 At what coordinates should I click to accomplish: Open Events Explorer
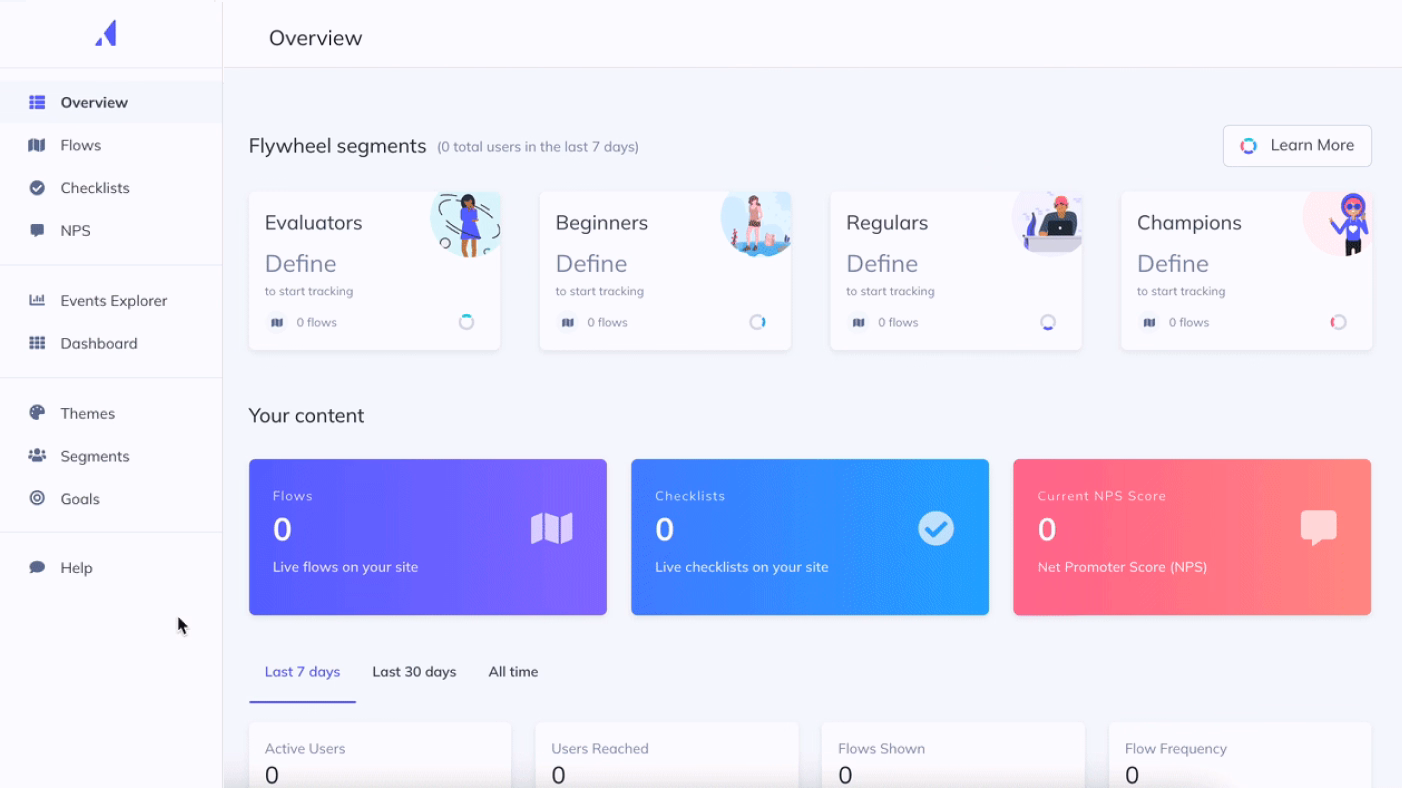(x=109, y=300)
